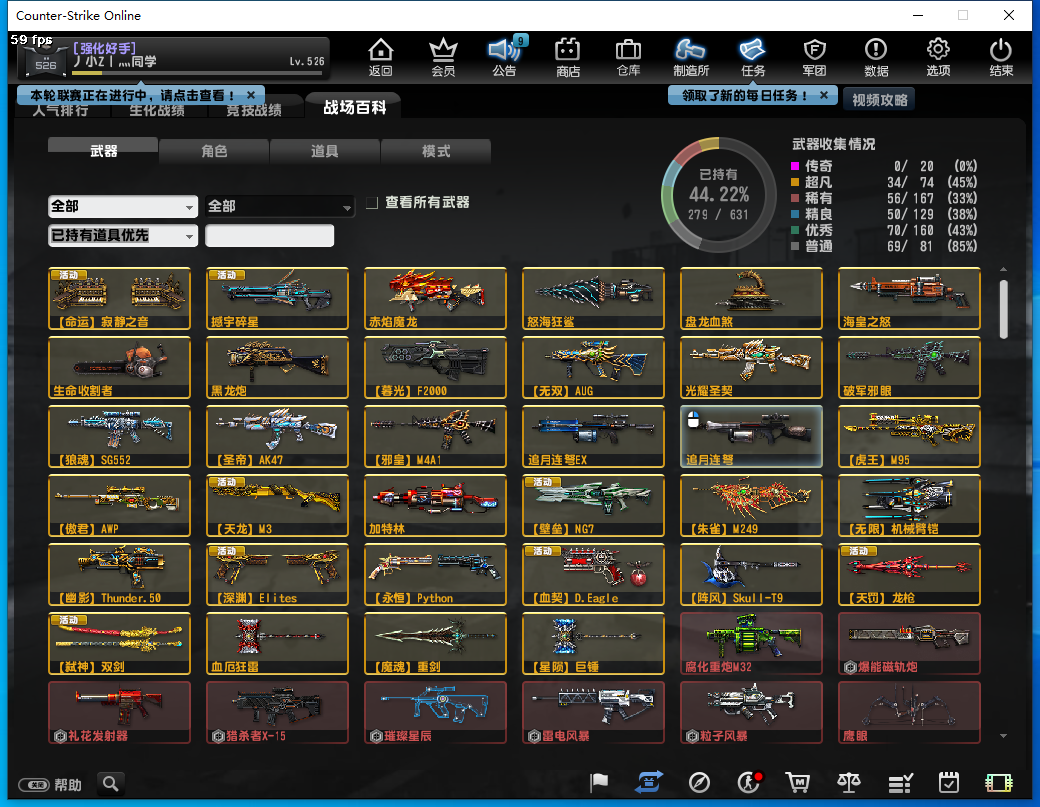The height and width of the screenshot is (807, 1040).
Task: Expand the second 全部 filter dropdown
Action: pos(279,206)
